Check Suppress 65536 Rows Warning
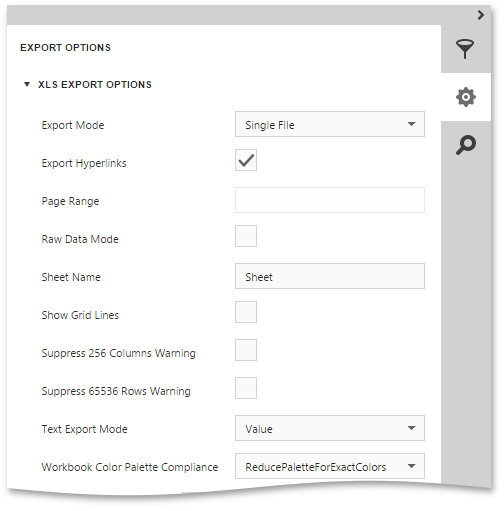 point(246,388)
